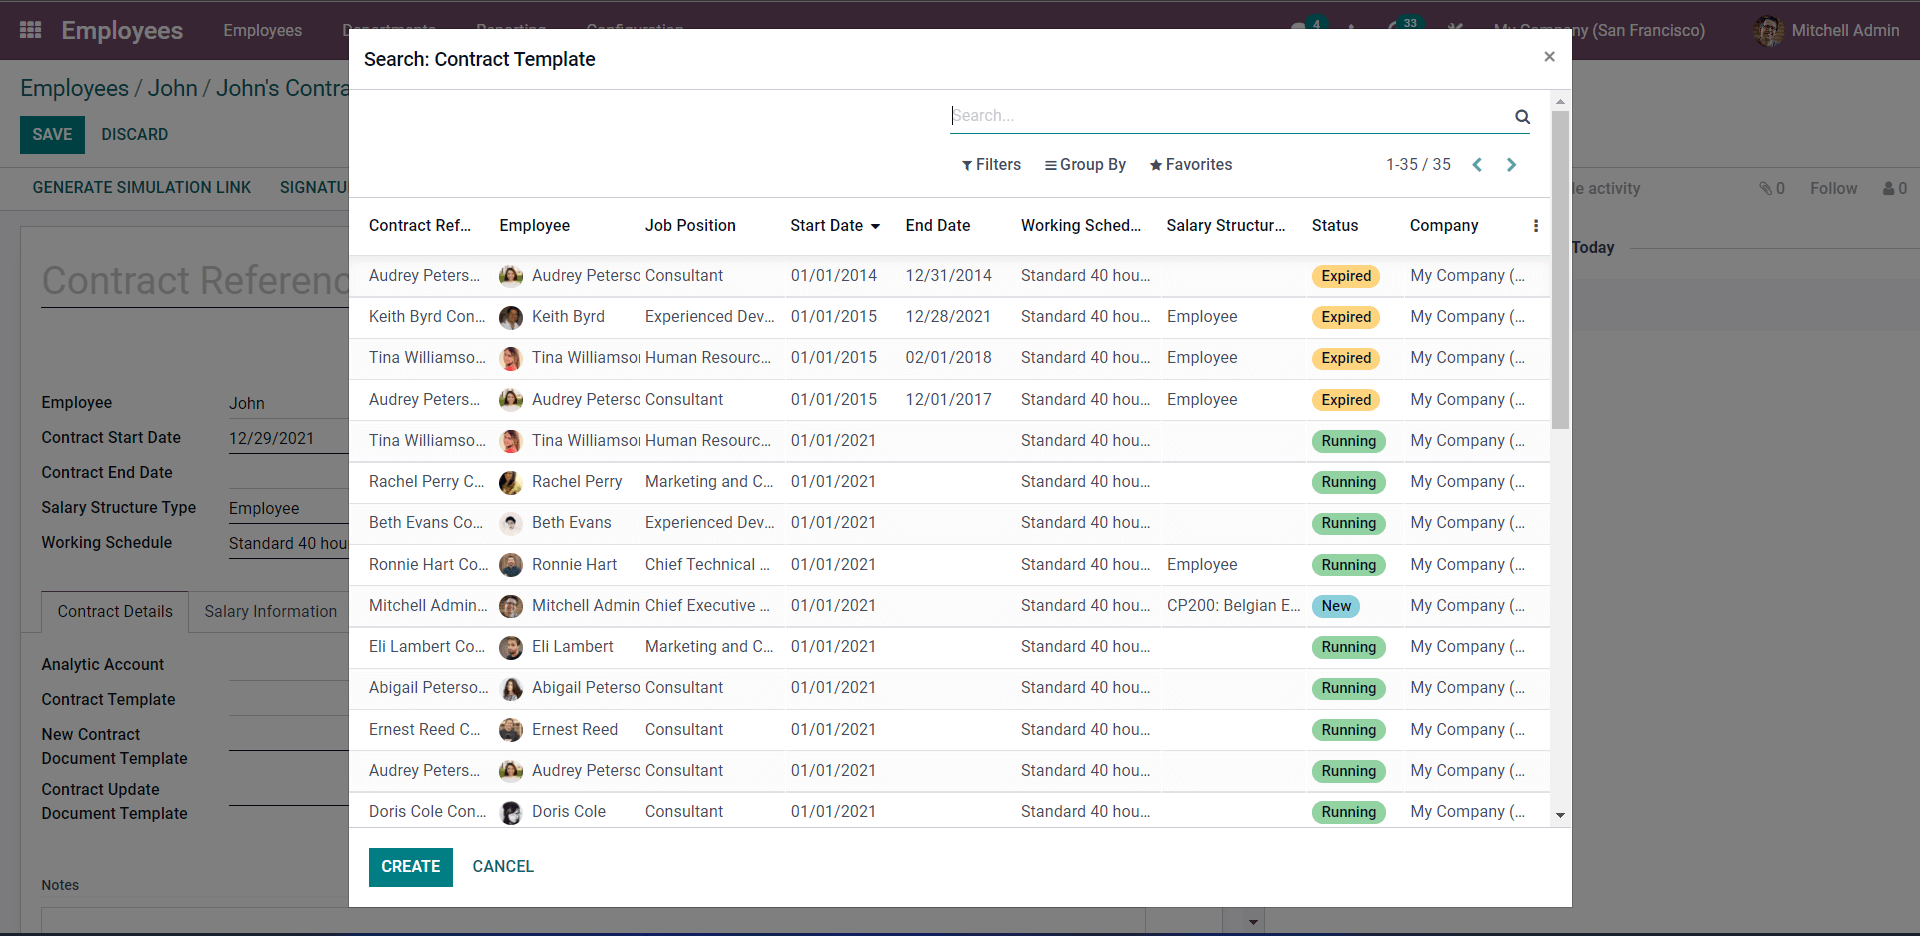Select Ernest Reed C... contract reference
This screenshot has height=936, width=1920.
(x=425, y=730)
